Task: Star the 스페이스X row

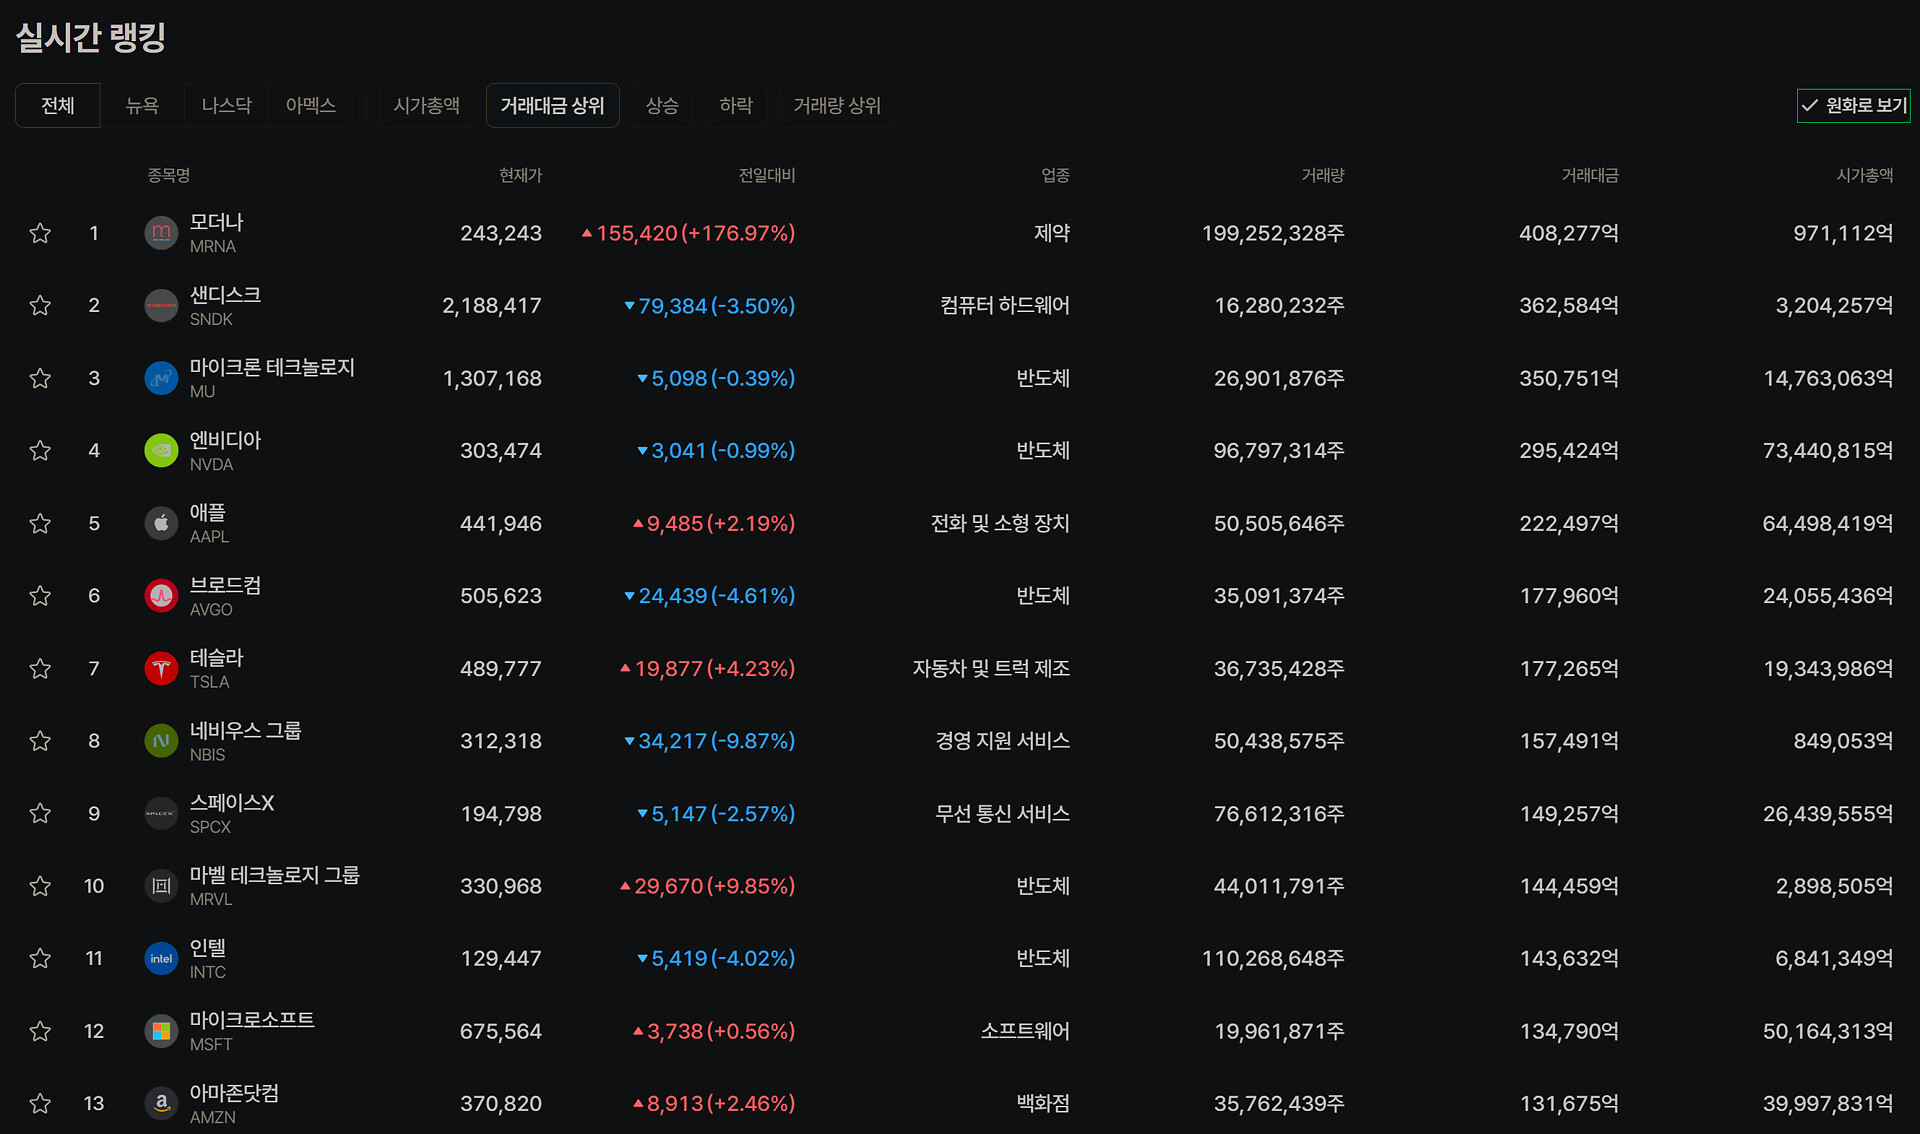Action: [40, 813]
